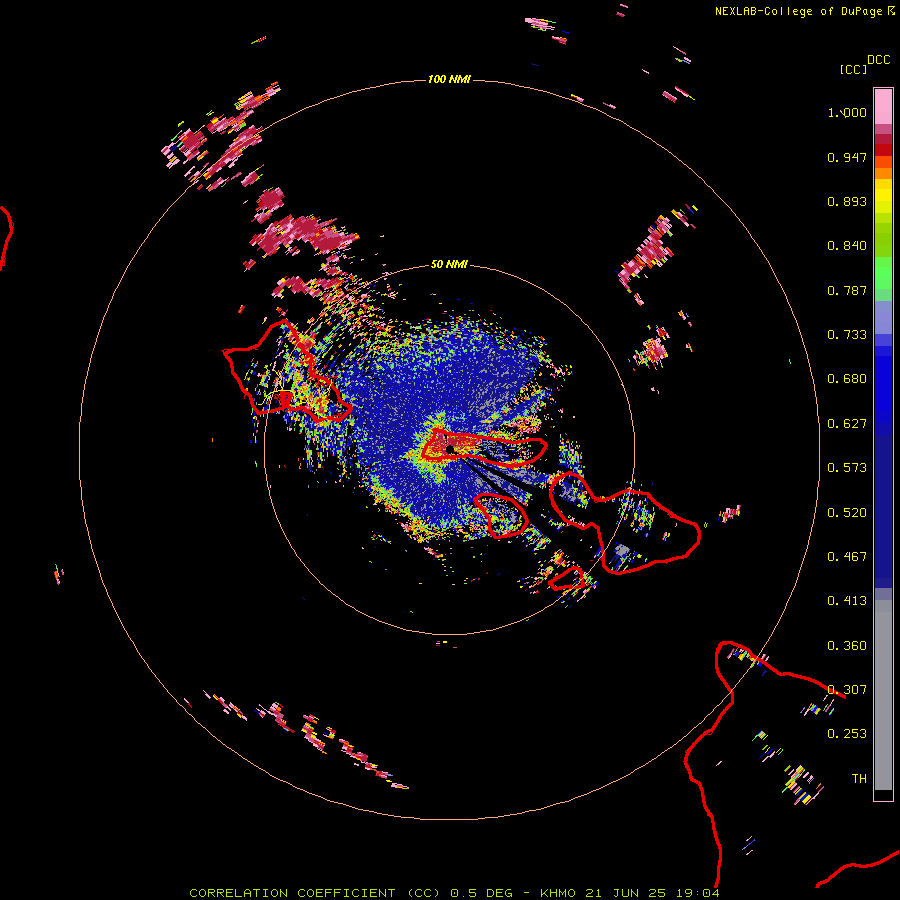Click the KHMO radar site black center dot
Viewport: 900px width, 900px height.
coord(450,449)
